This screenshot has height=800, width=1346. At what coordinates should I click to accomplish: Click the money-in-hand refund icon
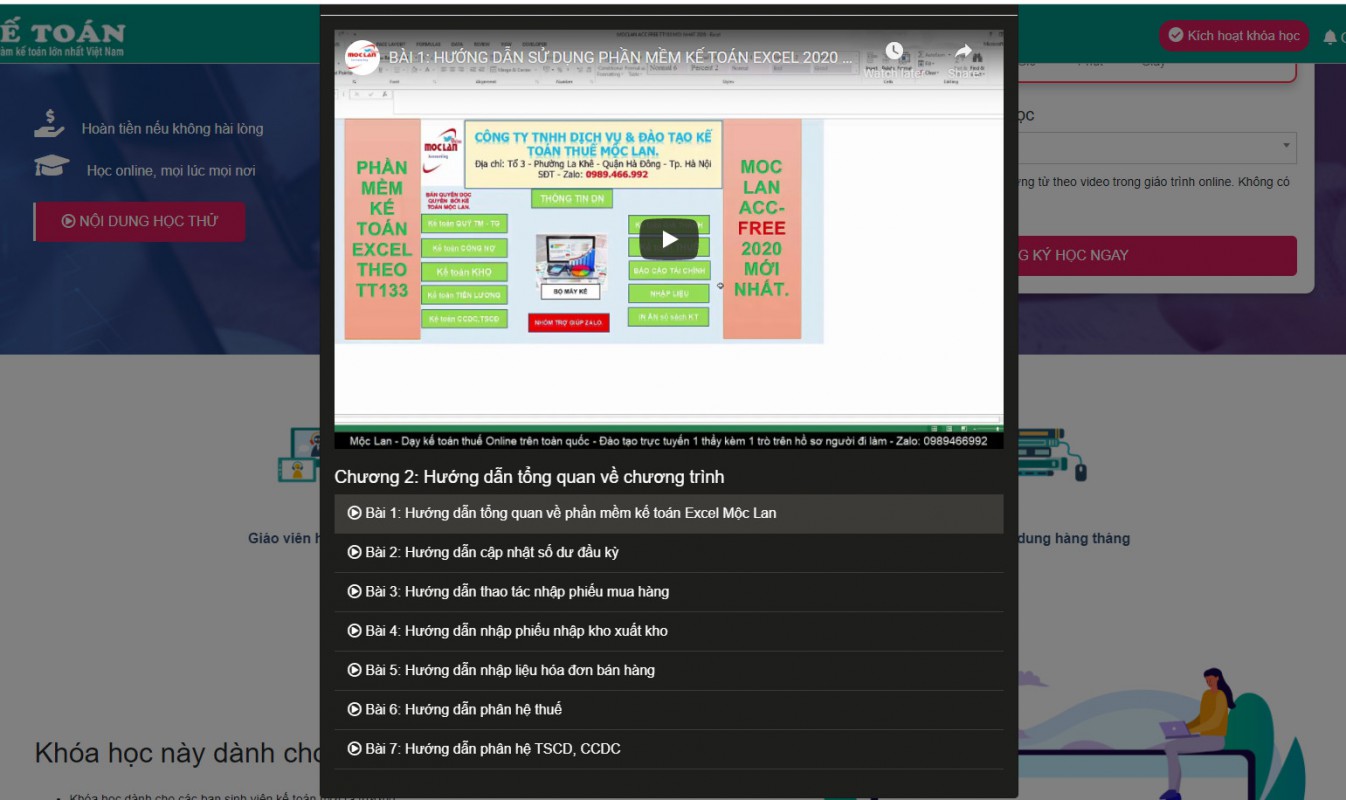[49, 124]
